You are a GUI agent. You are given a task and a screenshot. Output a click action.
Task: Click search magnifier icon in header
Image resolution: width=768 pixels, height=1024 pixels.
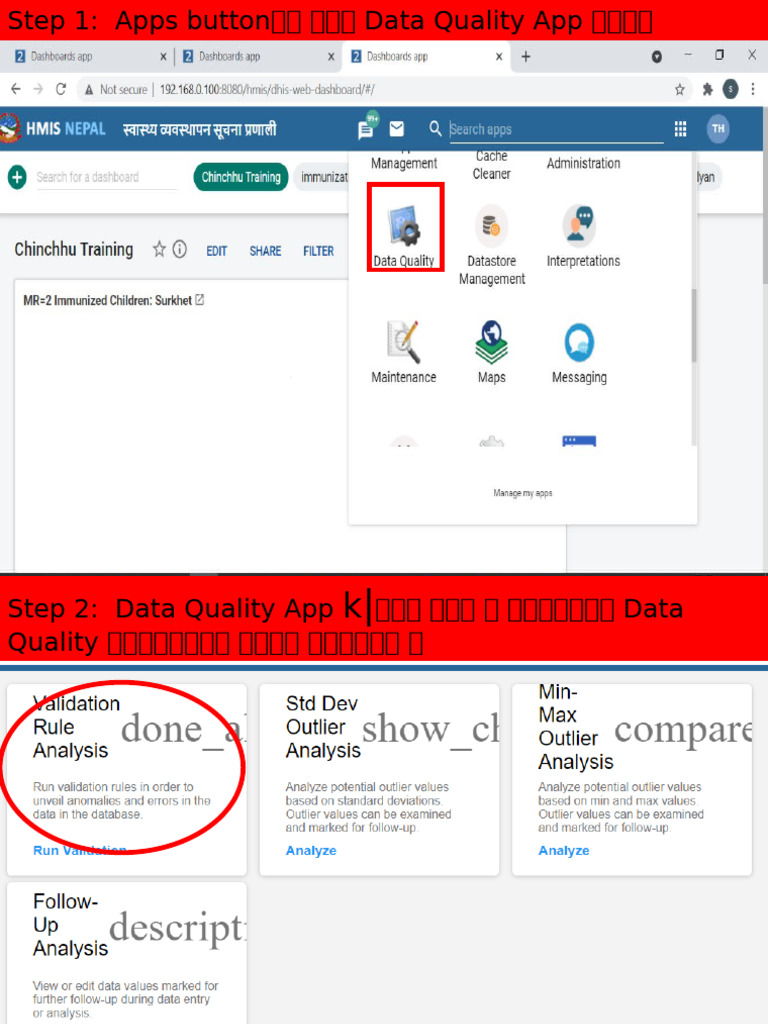435,129
